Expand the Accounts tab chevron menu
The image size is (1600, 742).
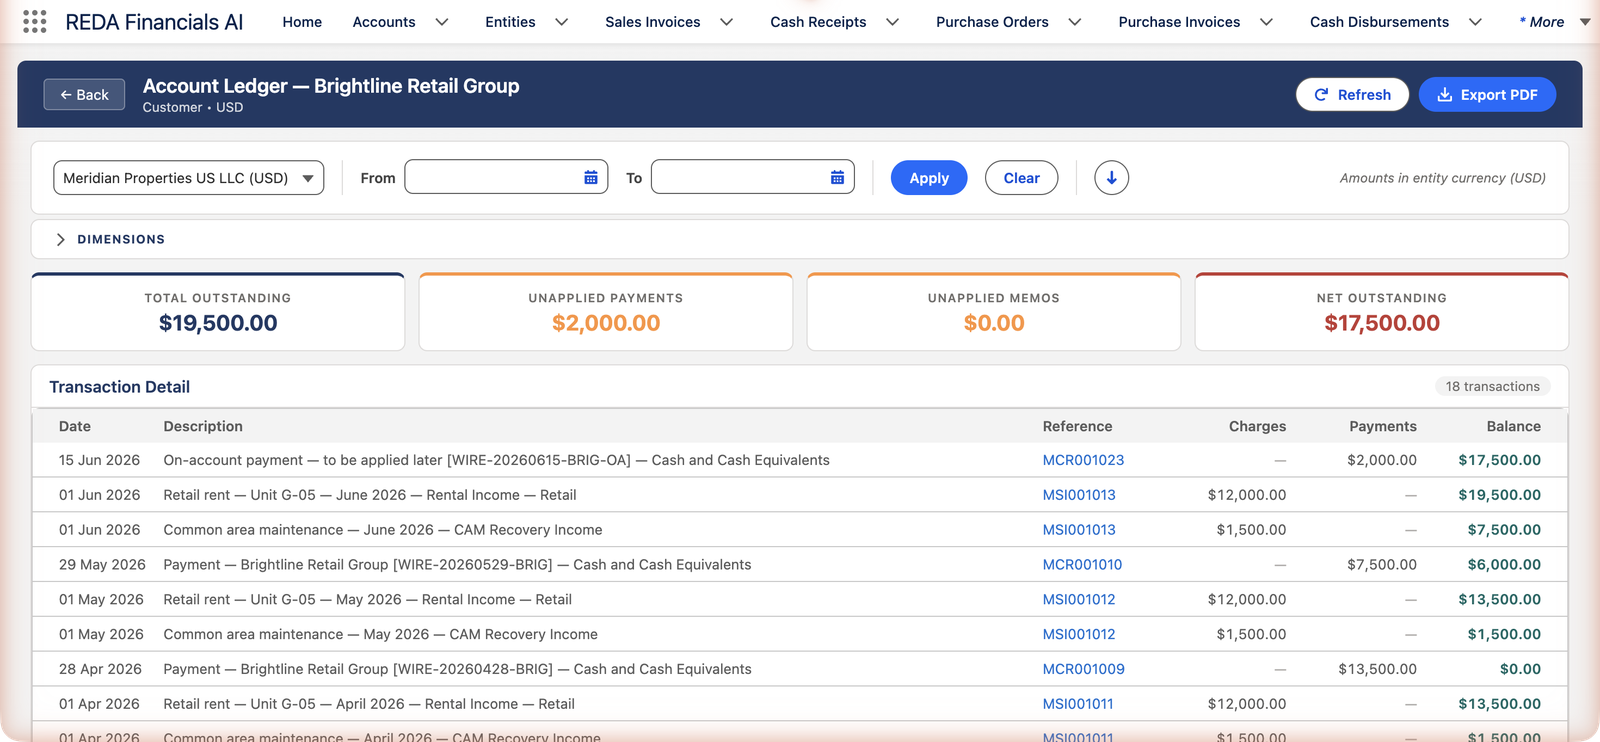pyautogui.click(x=442, y=22)
